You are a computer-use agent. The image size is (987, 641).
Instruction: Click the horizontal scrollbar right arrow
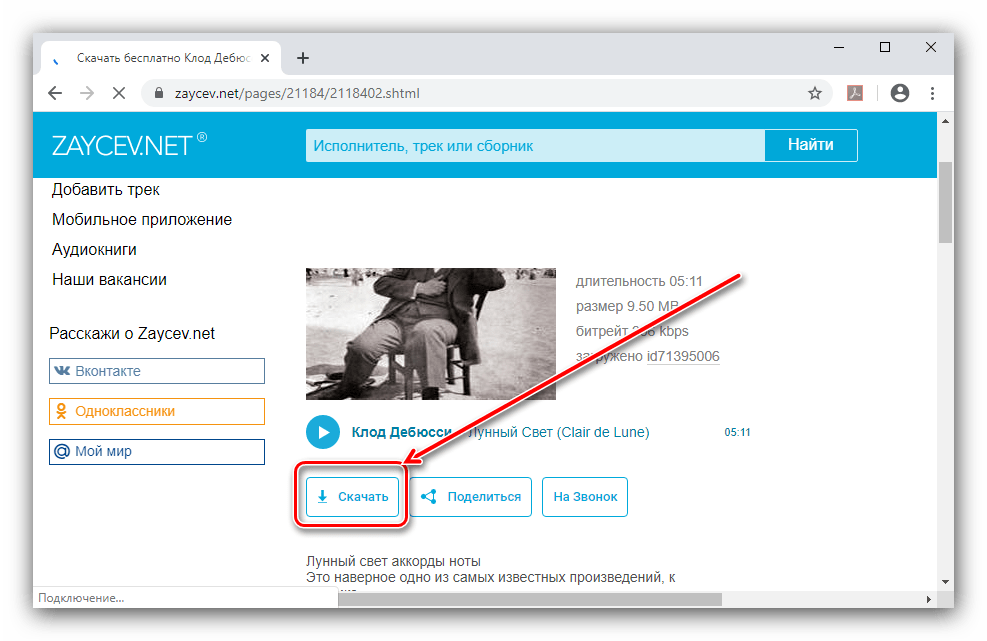click(928, 599)
